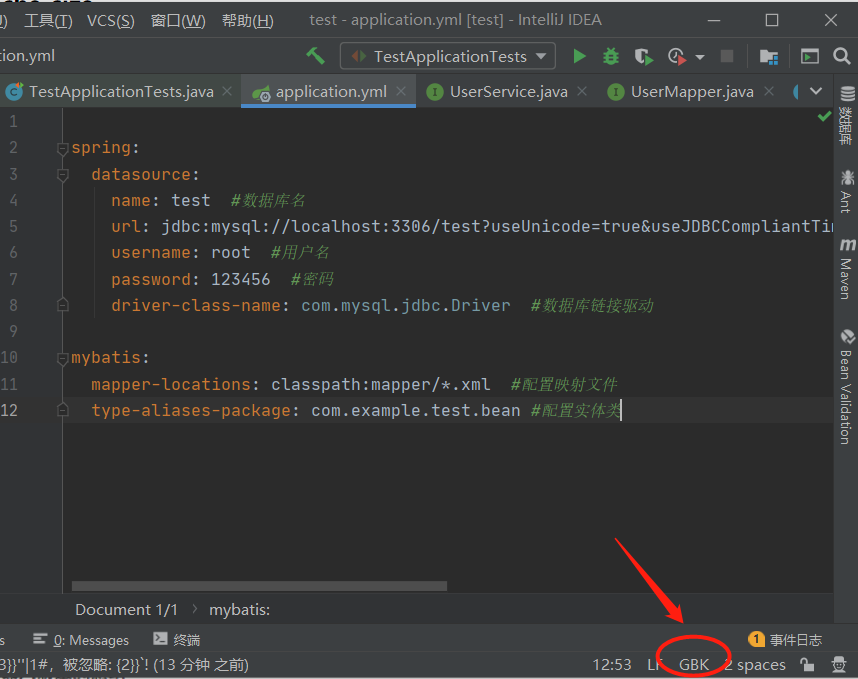This screenshot has width=858, height=679.
Task: Click the Hector inspections icon in status bar
Action: pyautogui.click(x=837, y=664)
